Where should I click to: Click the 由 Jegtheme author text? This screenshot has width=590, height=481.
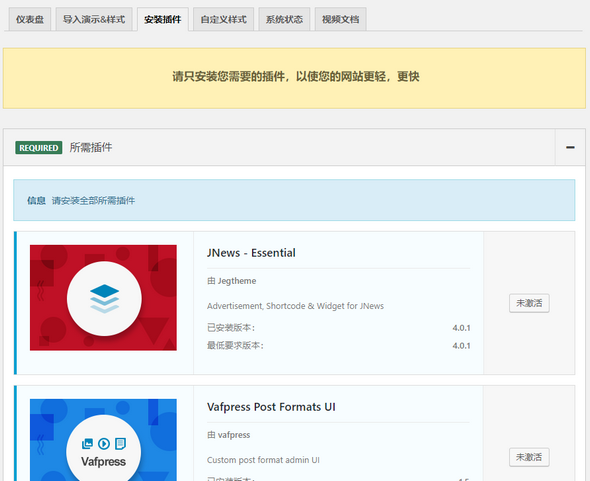(x=231, y=281)
